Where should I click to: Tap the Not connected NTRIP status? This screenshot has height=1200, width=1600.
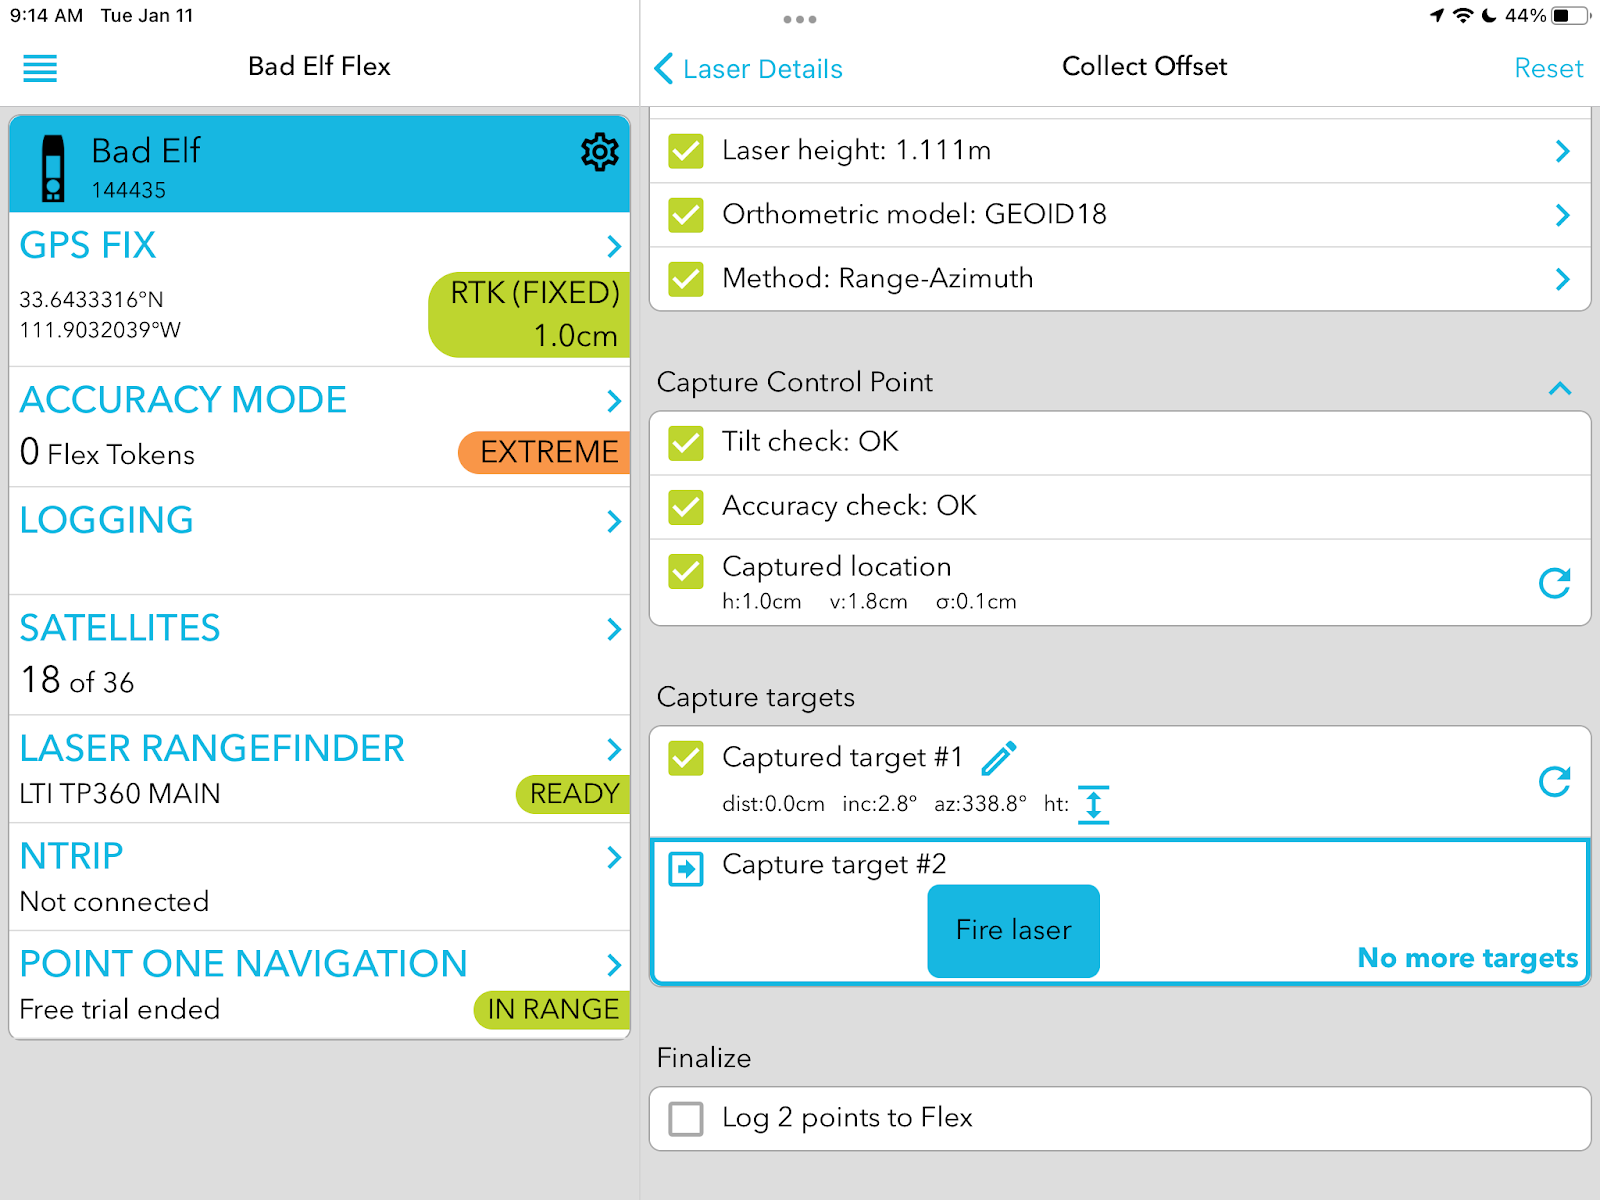point(114,902)
